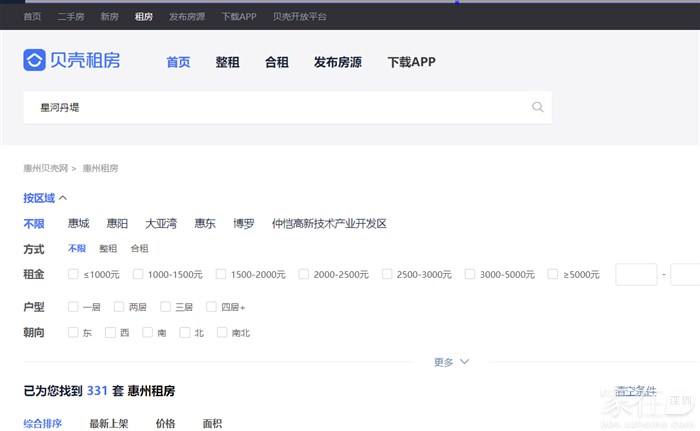
Task: Enable the 两居 room type checkbox
Action: pyautogui.click(x=119, y=307)
